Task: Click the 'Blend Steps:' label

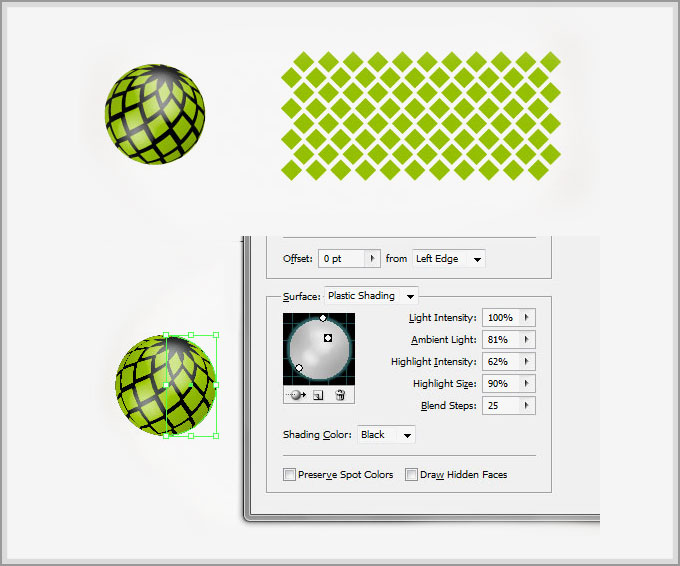Action: click(x=448, y=406)
